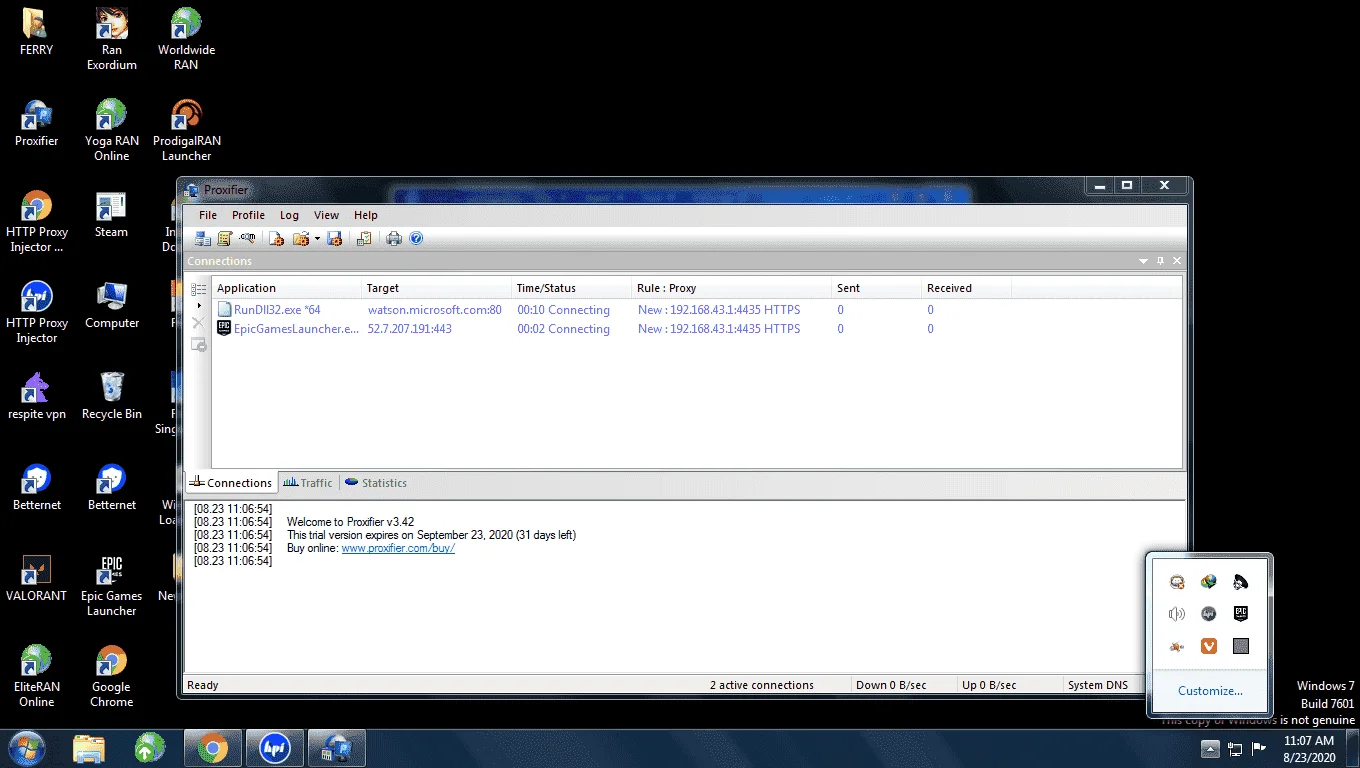Open the View menu
This screenshot has width=1360, height=768.
click(327, 215)
